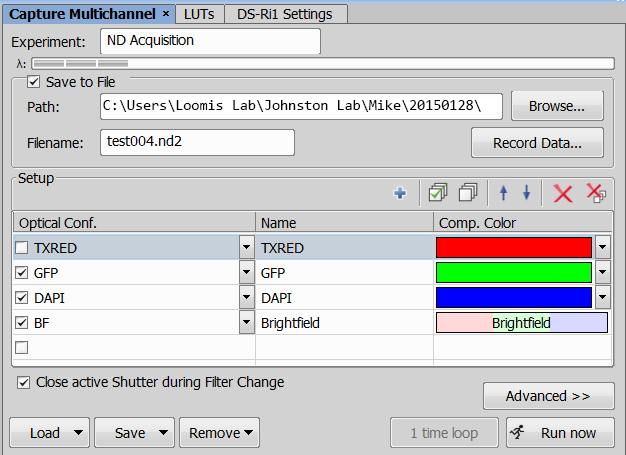Screen dimensions: 626x455
Task: Uncheck the GFP channel checkbox
Action: [x=22, y=272]
